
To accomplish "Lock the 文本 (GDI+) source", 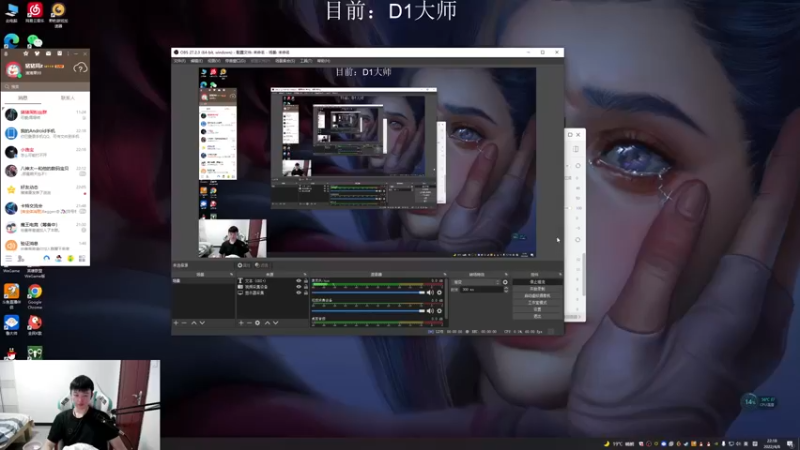I will point(306,281).
